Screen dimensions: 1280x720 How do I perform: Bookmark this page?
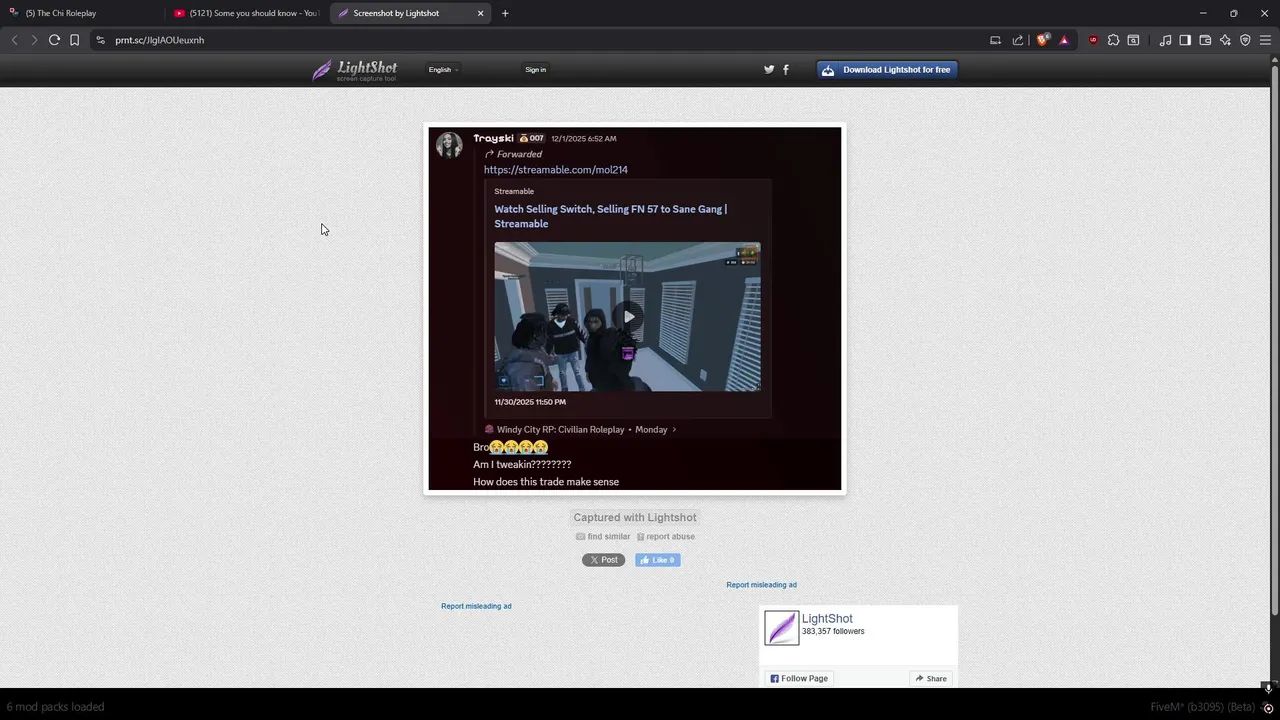pos(74,40)
